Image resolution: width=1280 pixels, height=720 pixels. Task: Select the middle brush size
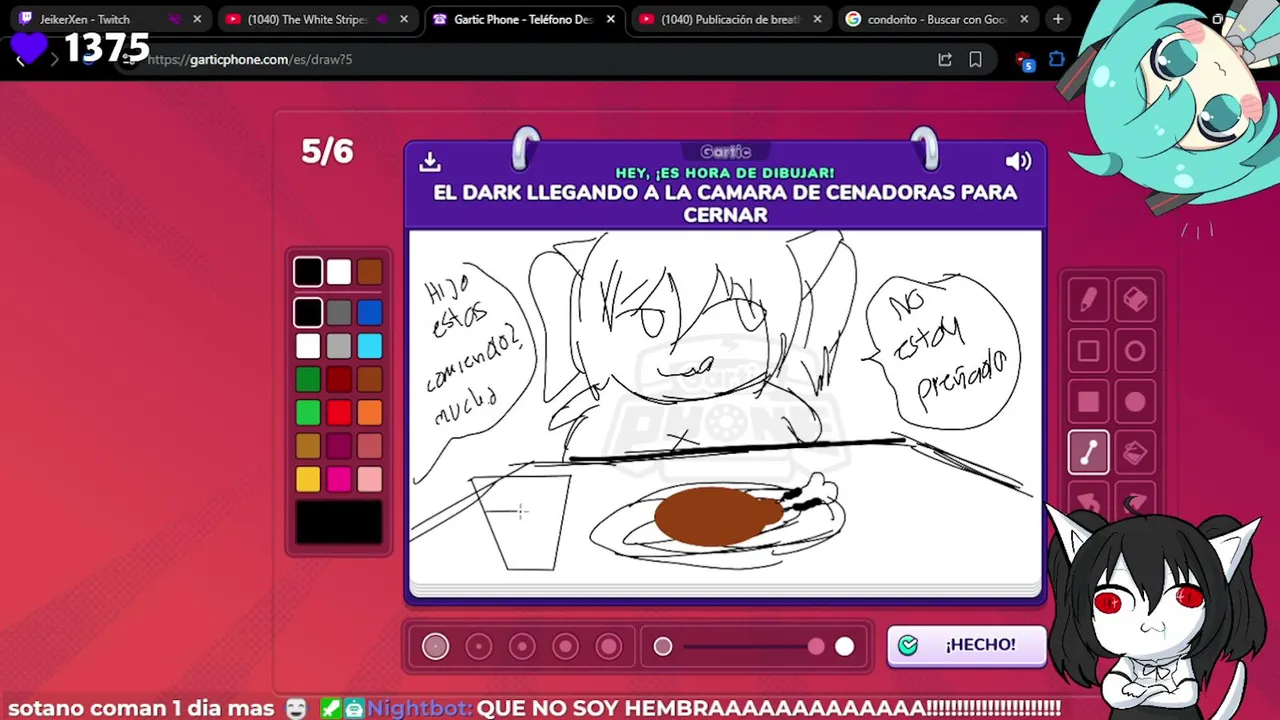(x=522, y=646)
